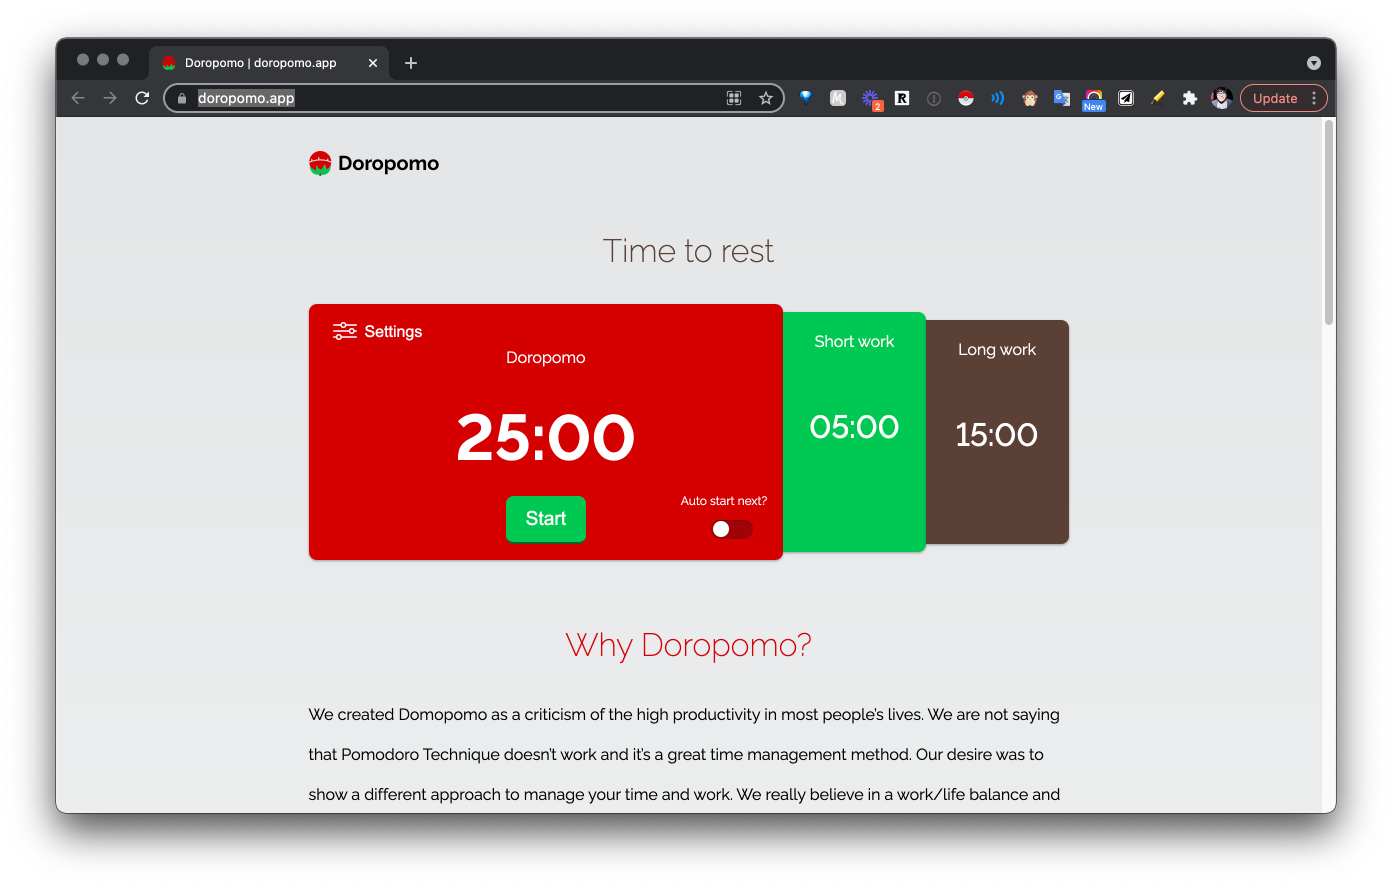Click the Doropomo brand name in header
The height and width of the screenshot is (887, 1392).
388,163
